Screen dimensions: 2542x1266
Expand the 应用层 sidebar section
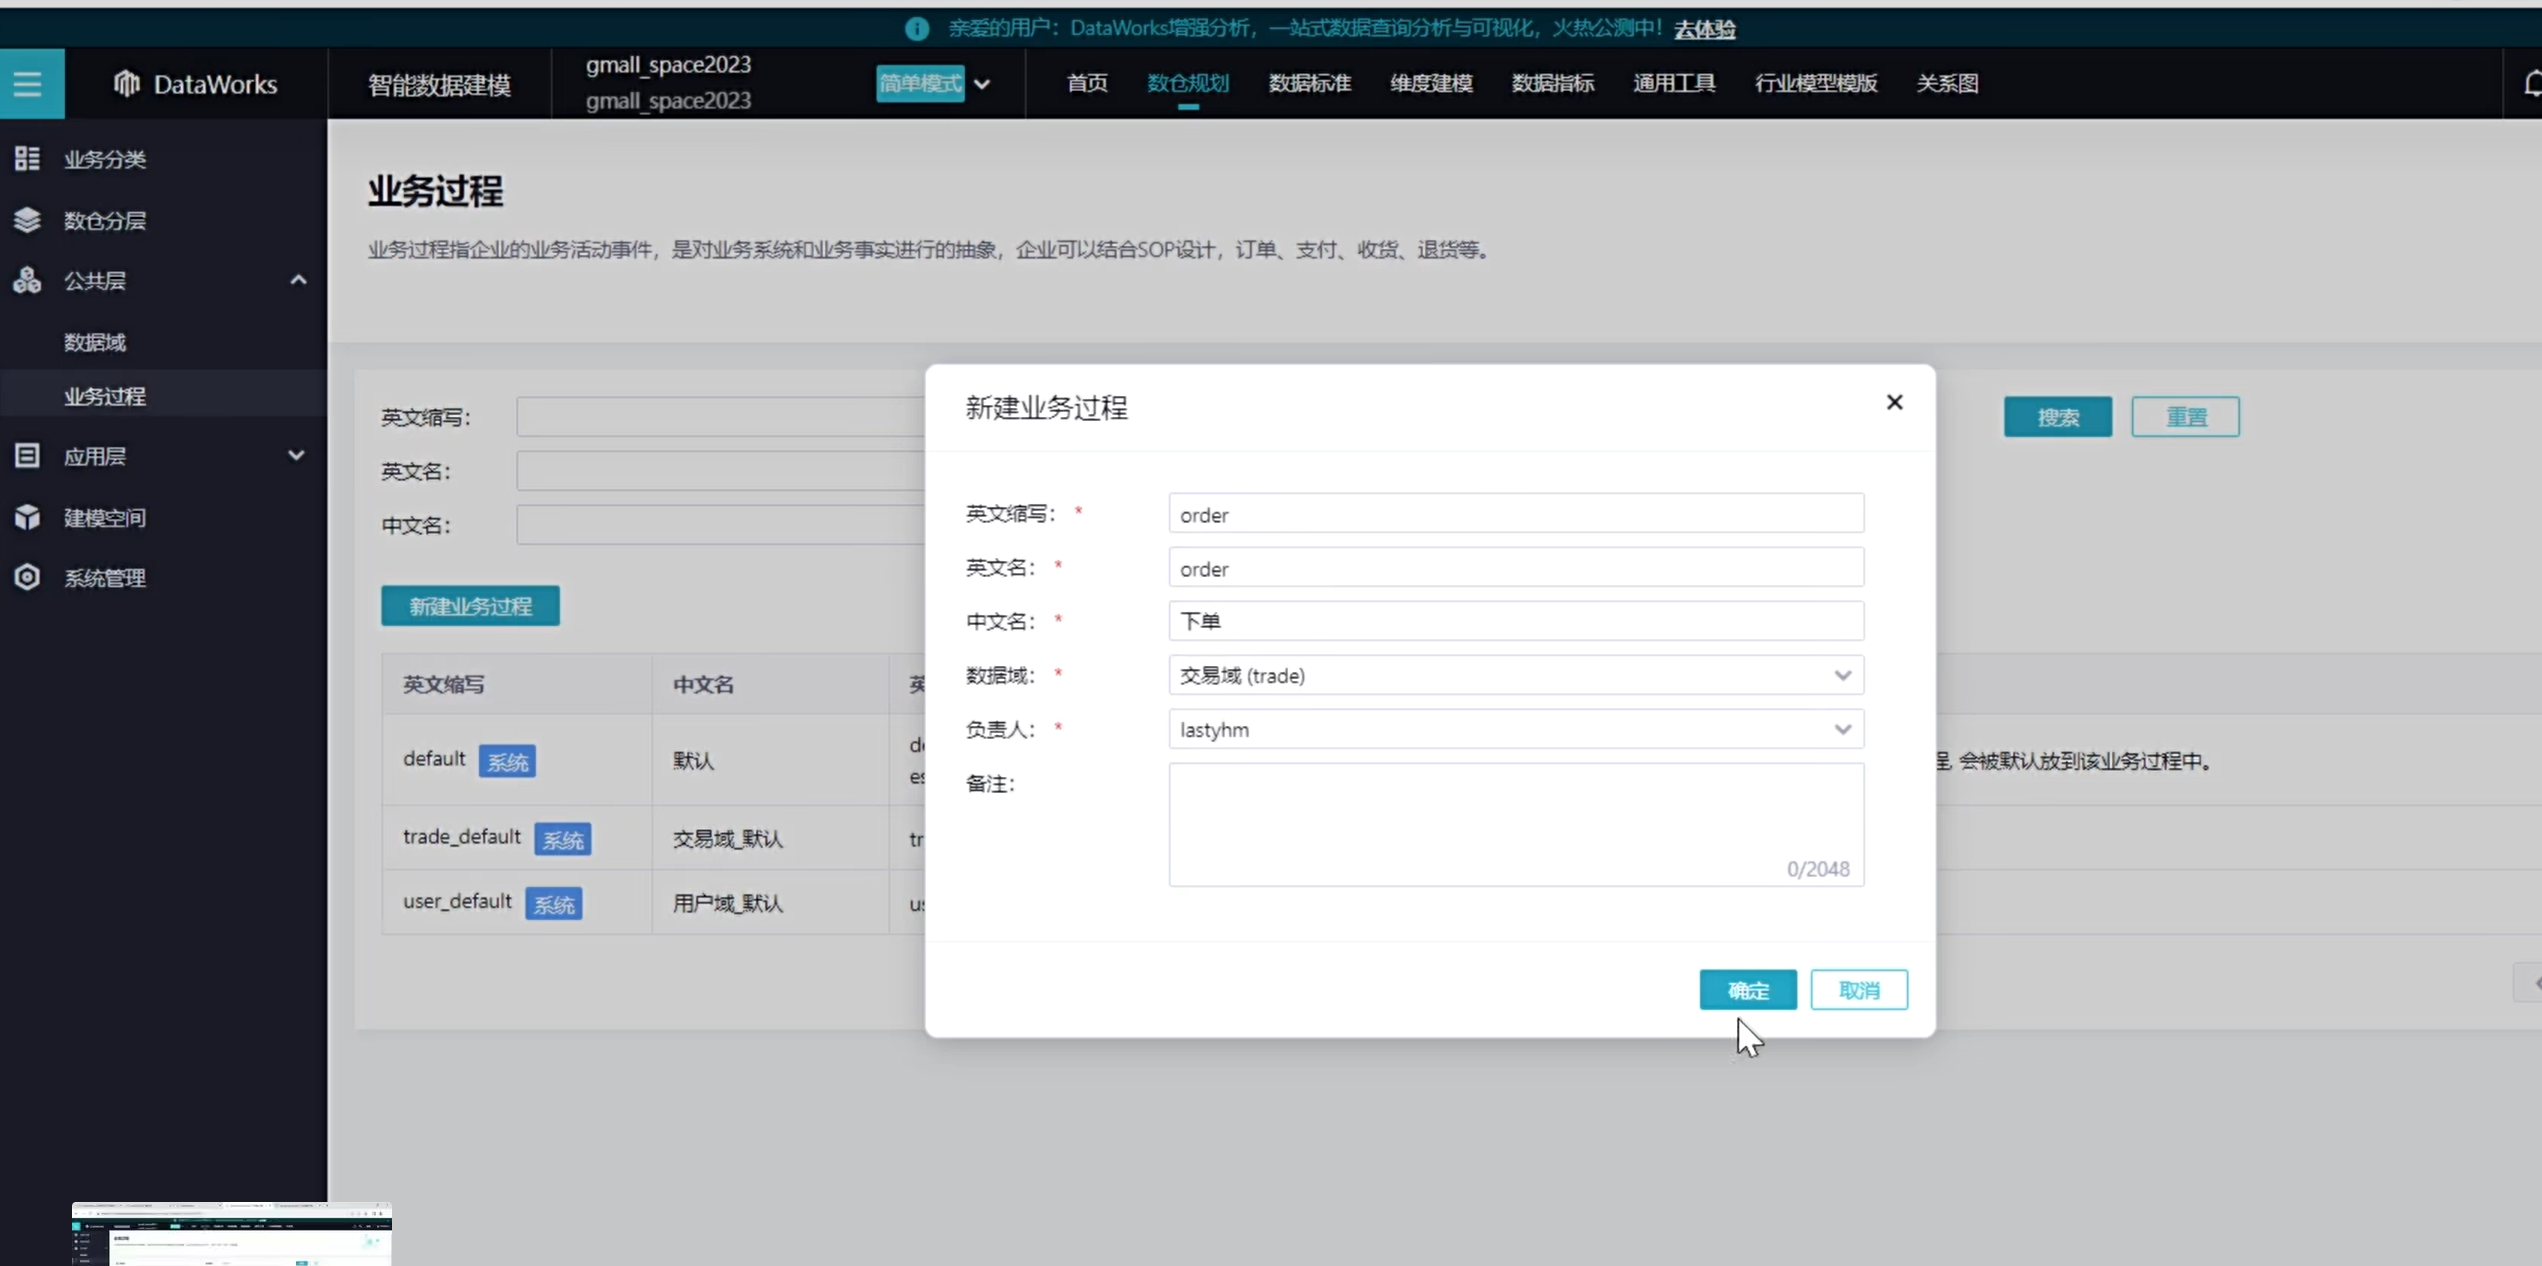(x=296, y=456)
